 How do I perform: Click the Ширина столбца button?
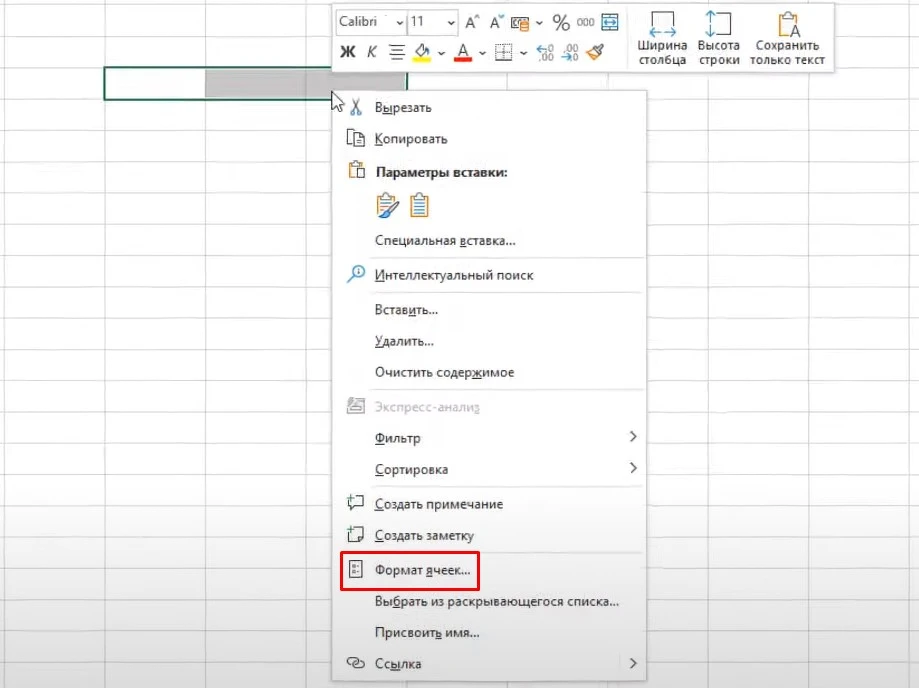point(662,38)
